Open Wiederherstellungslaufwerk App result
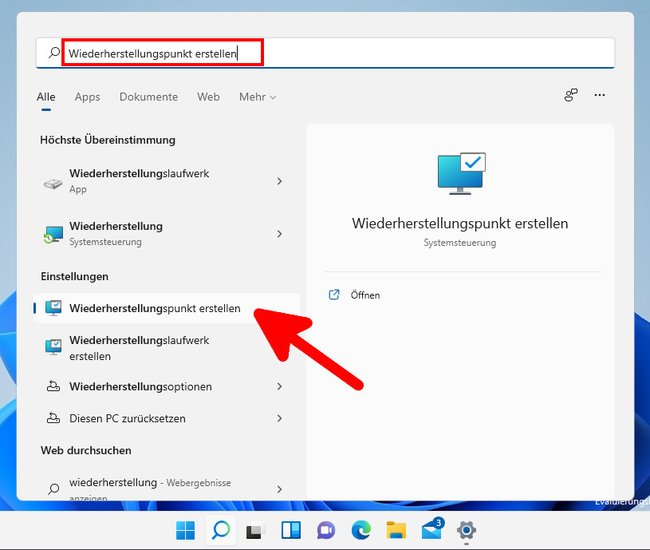 [166, 181]
